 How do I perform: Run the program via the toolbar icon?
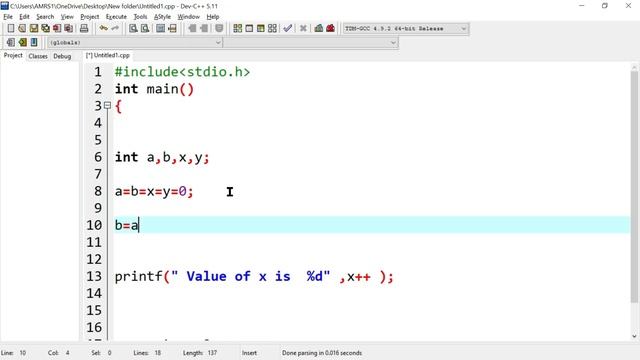pyautogui.click(x=249, y=28)
